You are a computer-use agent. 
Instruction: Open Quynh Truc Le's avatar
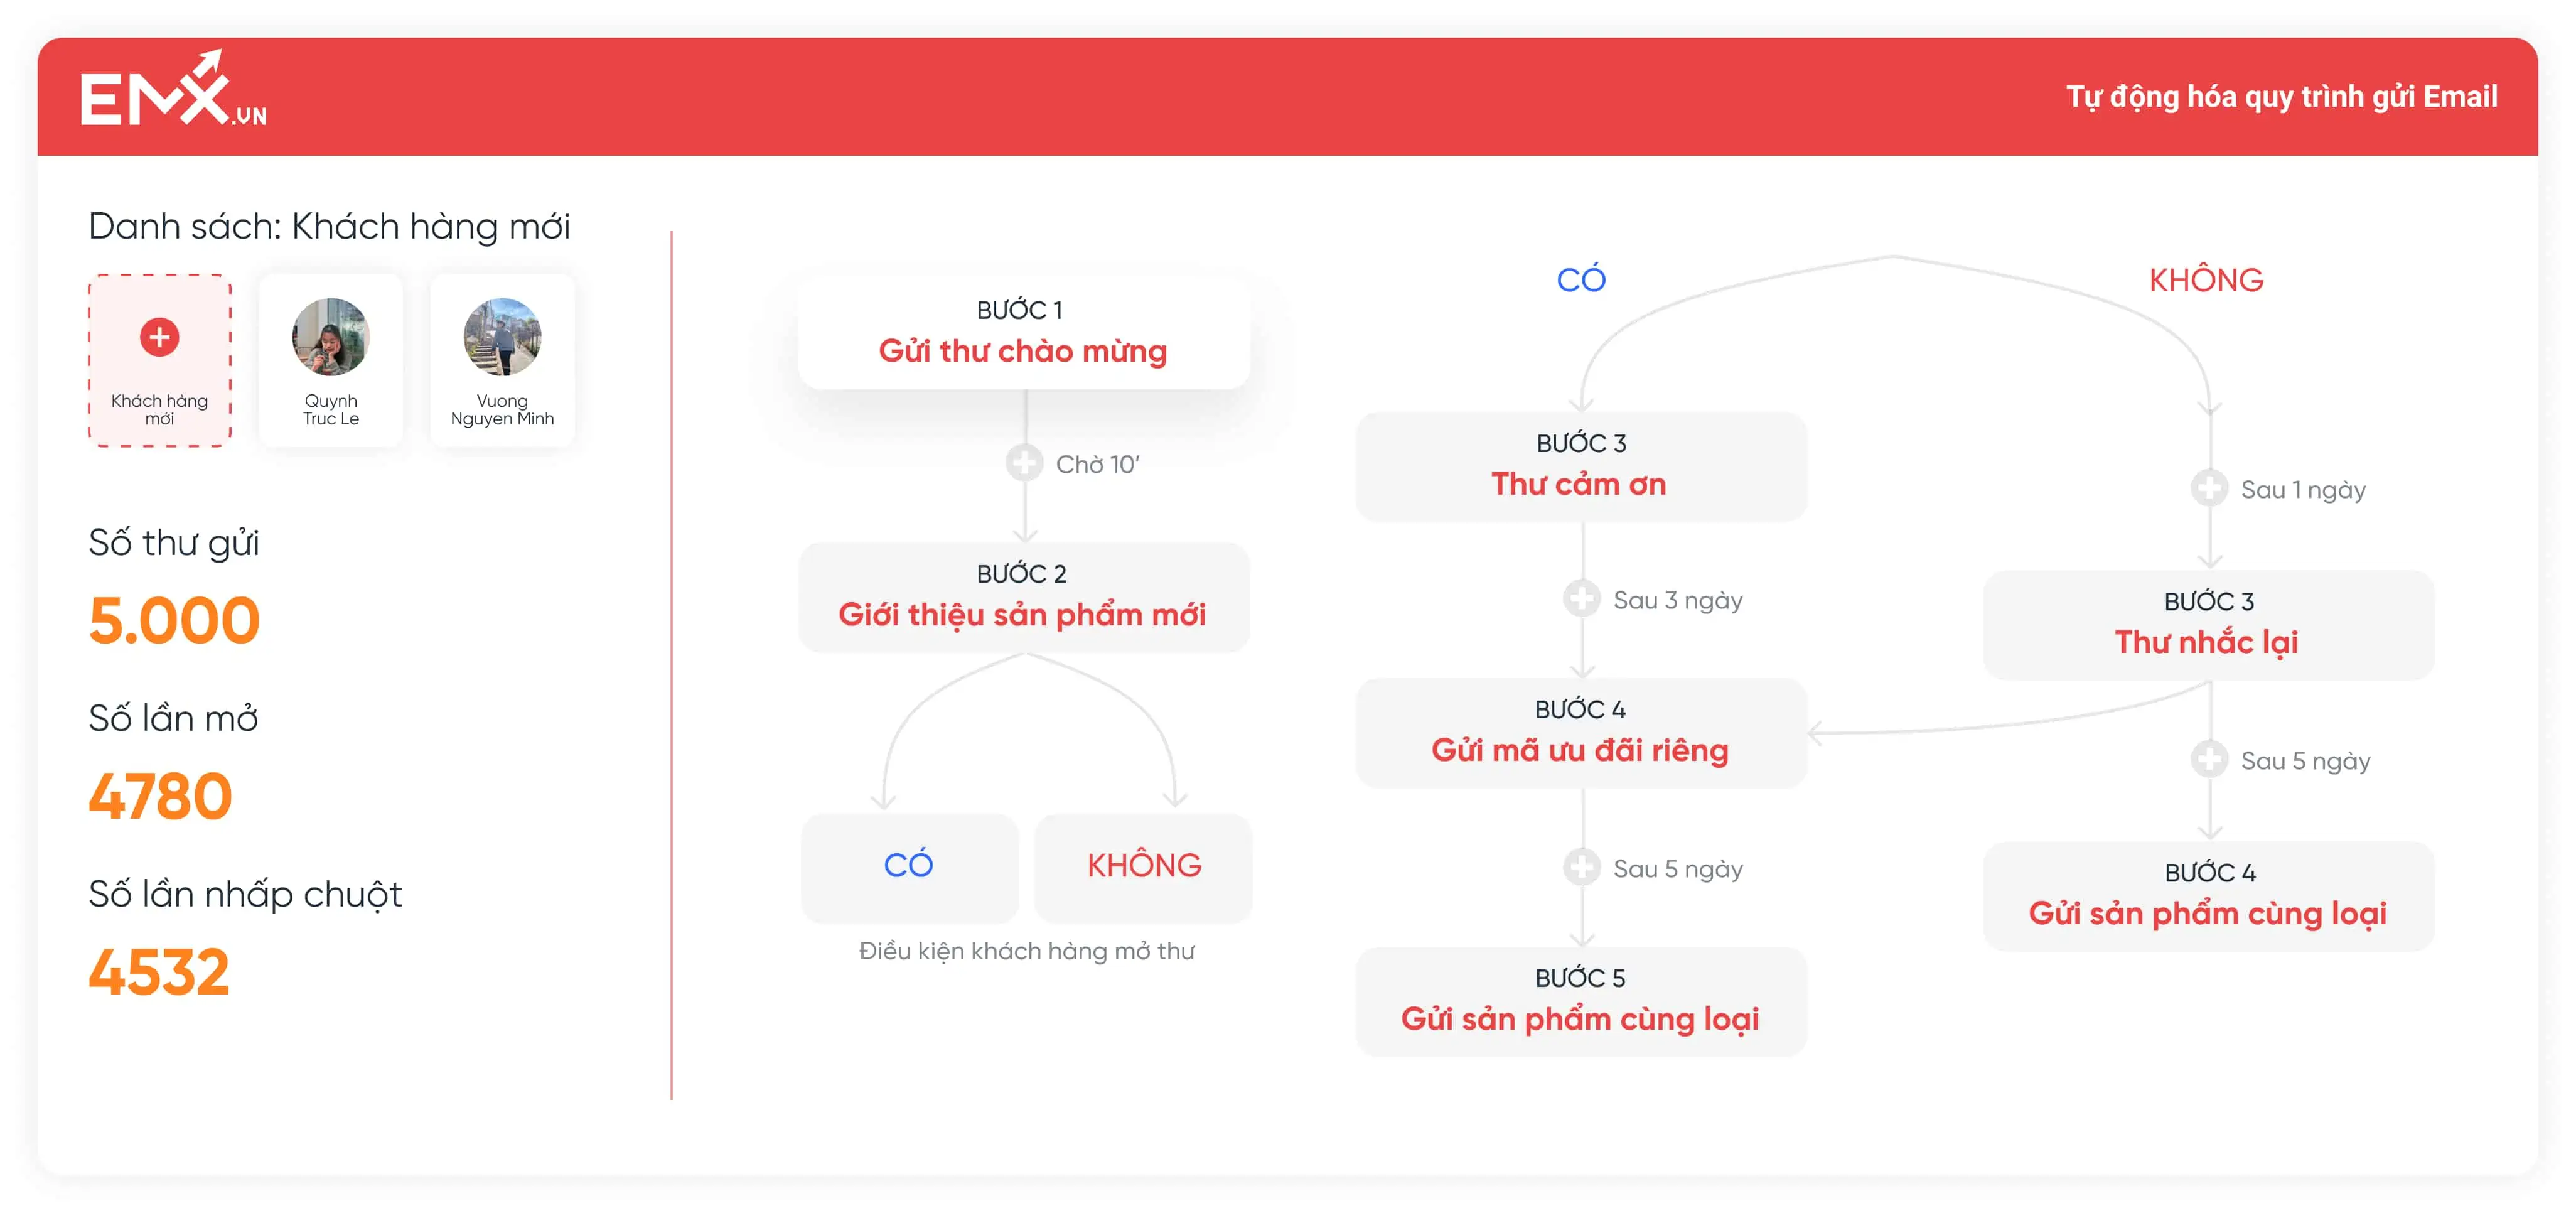[330, 337]
